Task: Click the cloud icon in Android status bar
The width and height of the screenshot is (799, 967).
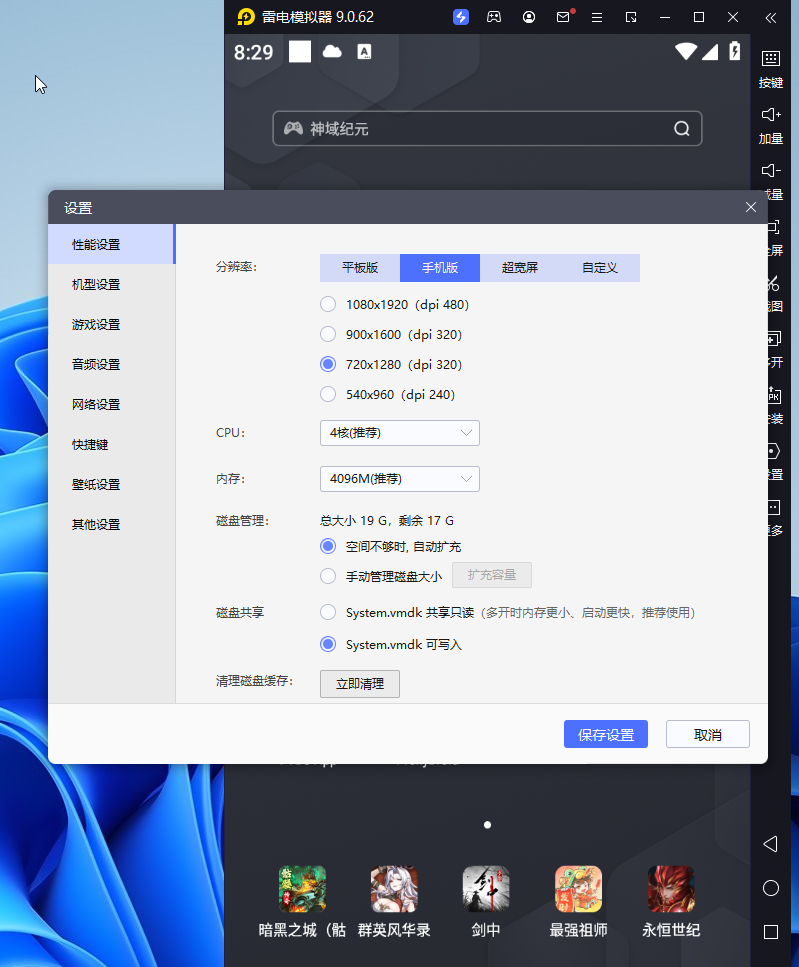Action: (332, 51)
